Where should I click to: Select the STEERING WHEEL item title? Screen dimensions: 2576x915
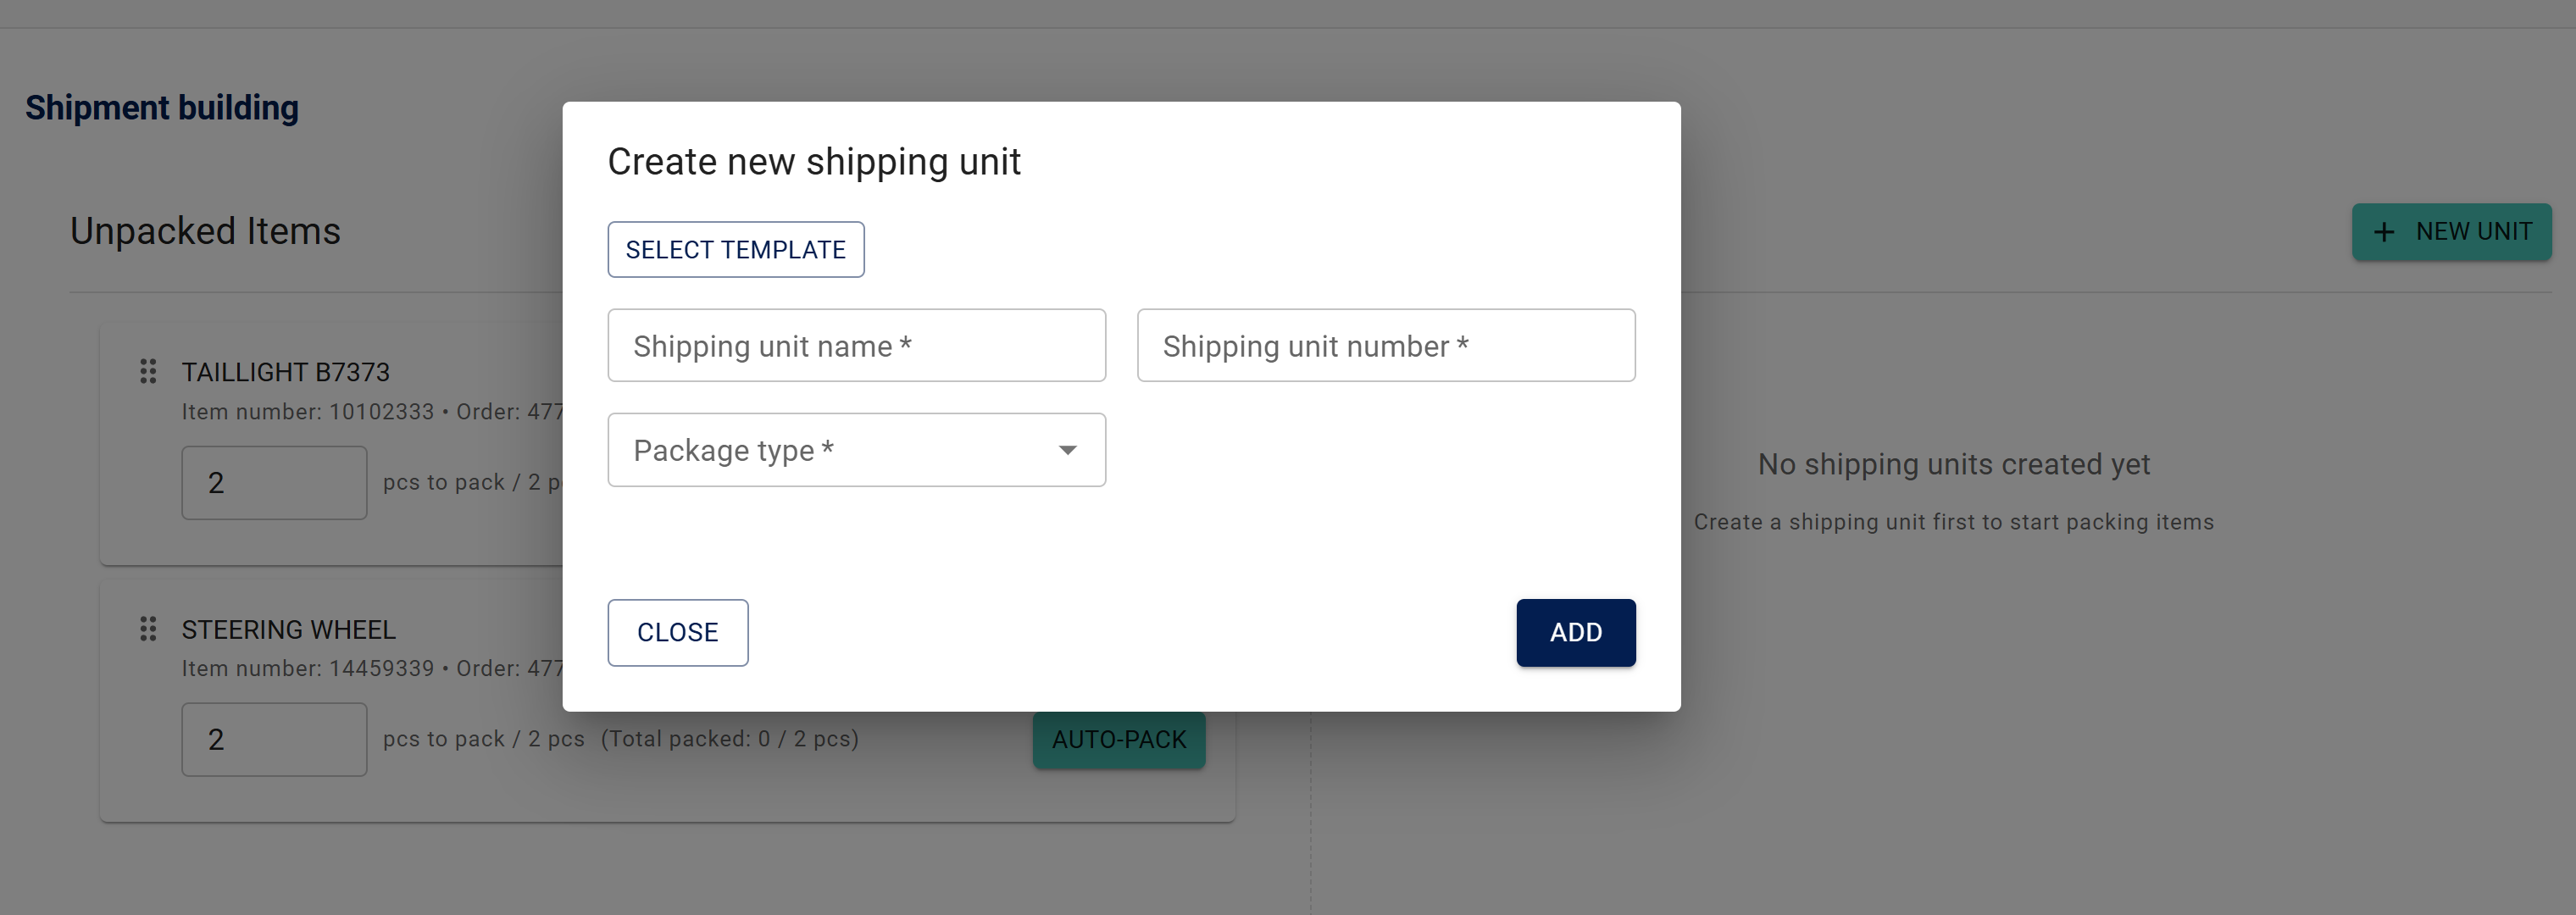click(x=288, y=629)
